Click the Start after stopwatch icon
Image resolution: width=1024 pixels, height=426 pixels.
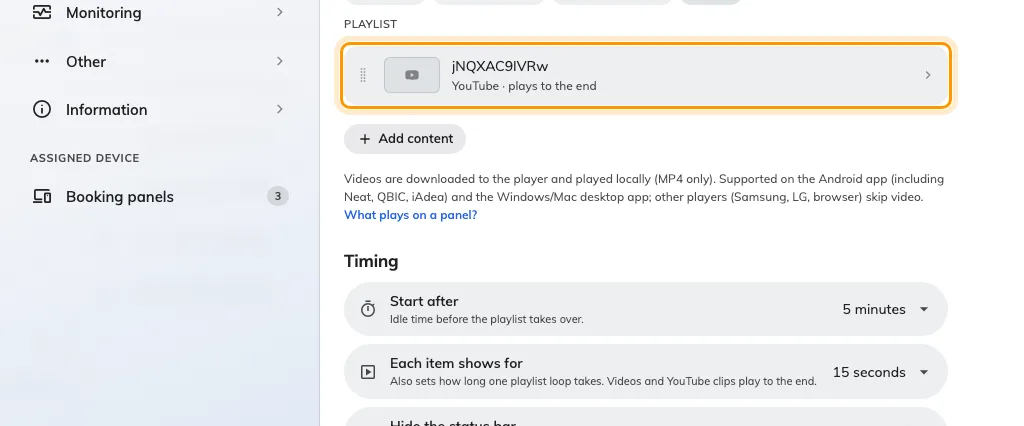(368, 309)
